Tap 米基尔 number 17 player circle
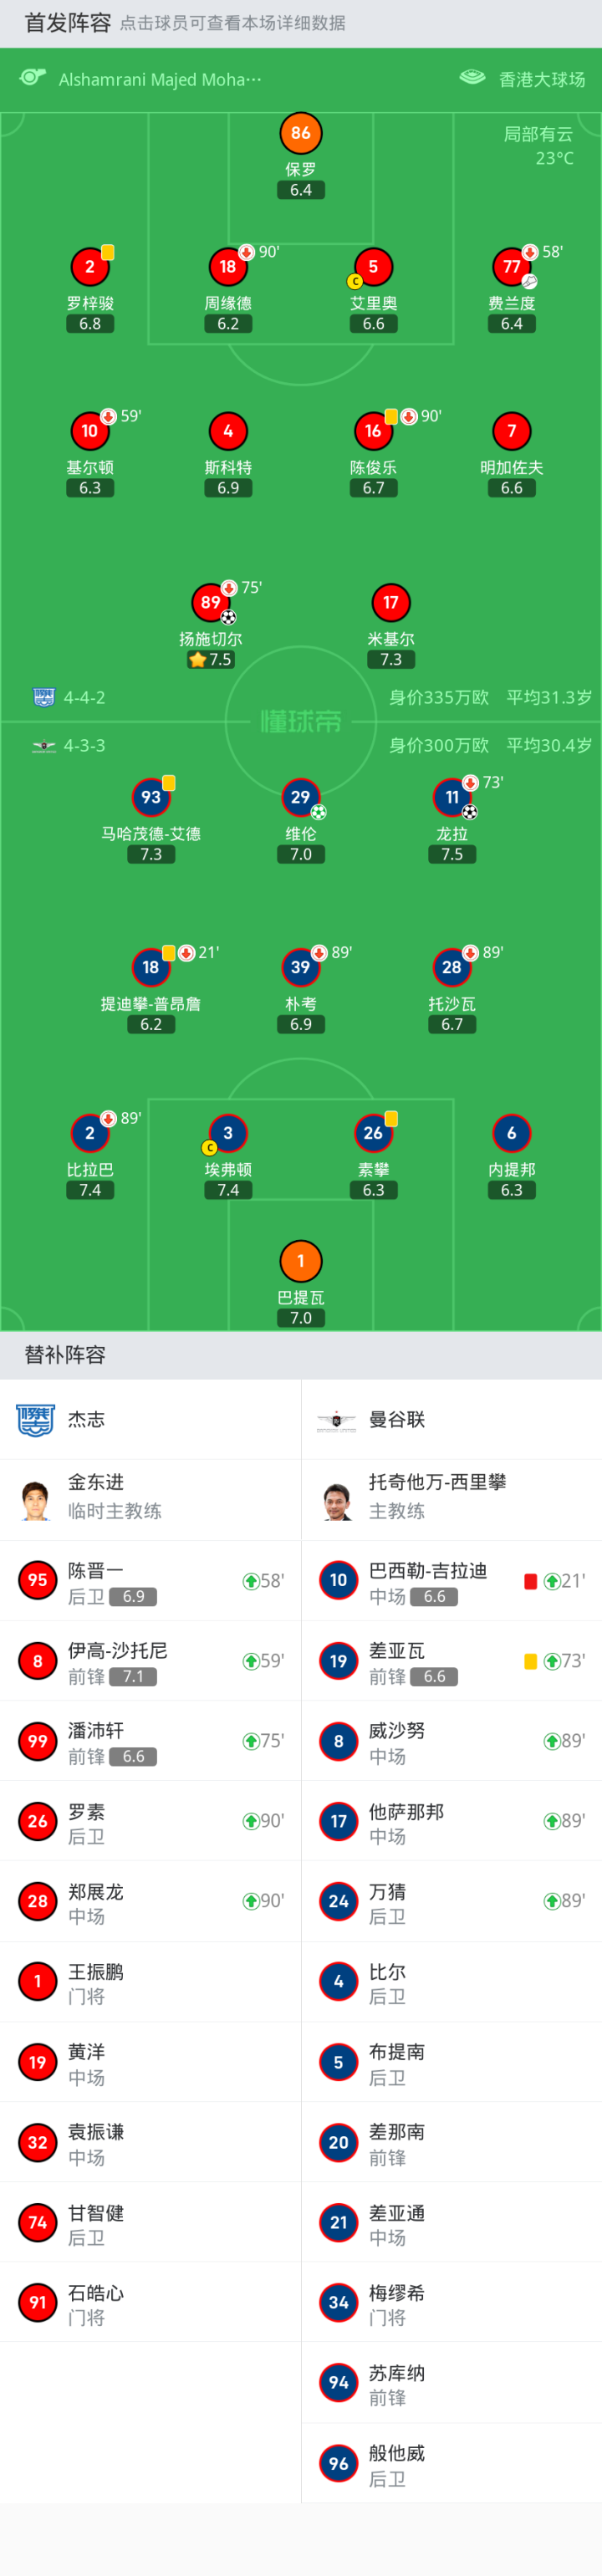The image size is (602, 2576). point(391,602)
